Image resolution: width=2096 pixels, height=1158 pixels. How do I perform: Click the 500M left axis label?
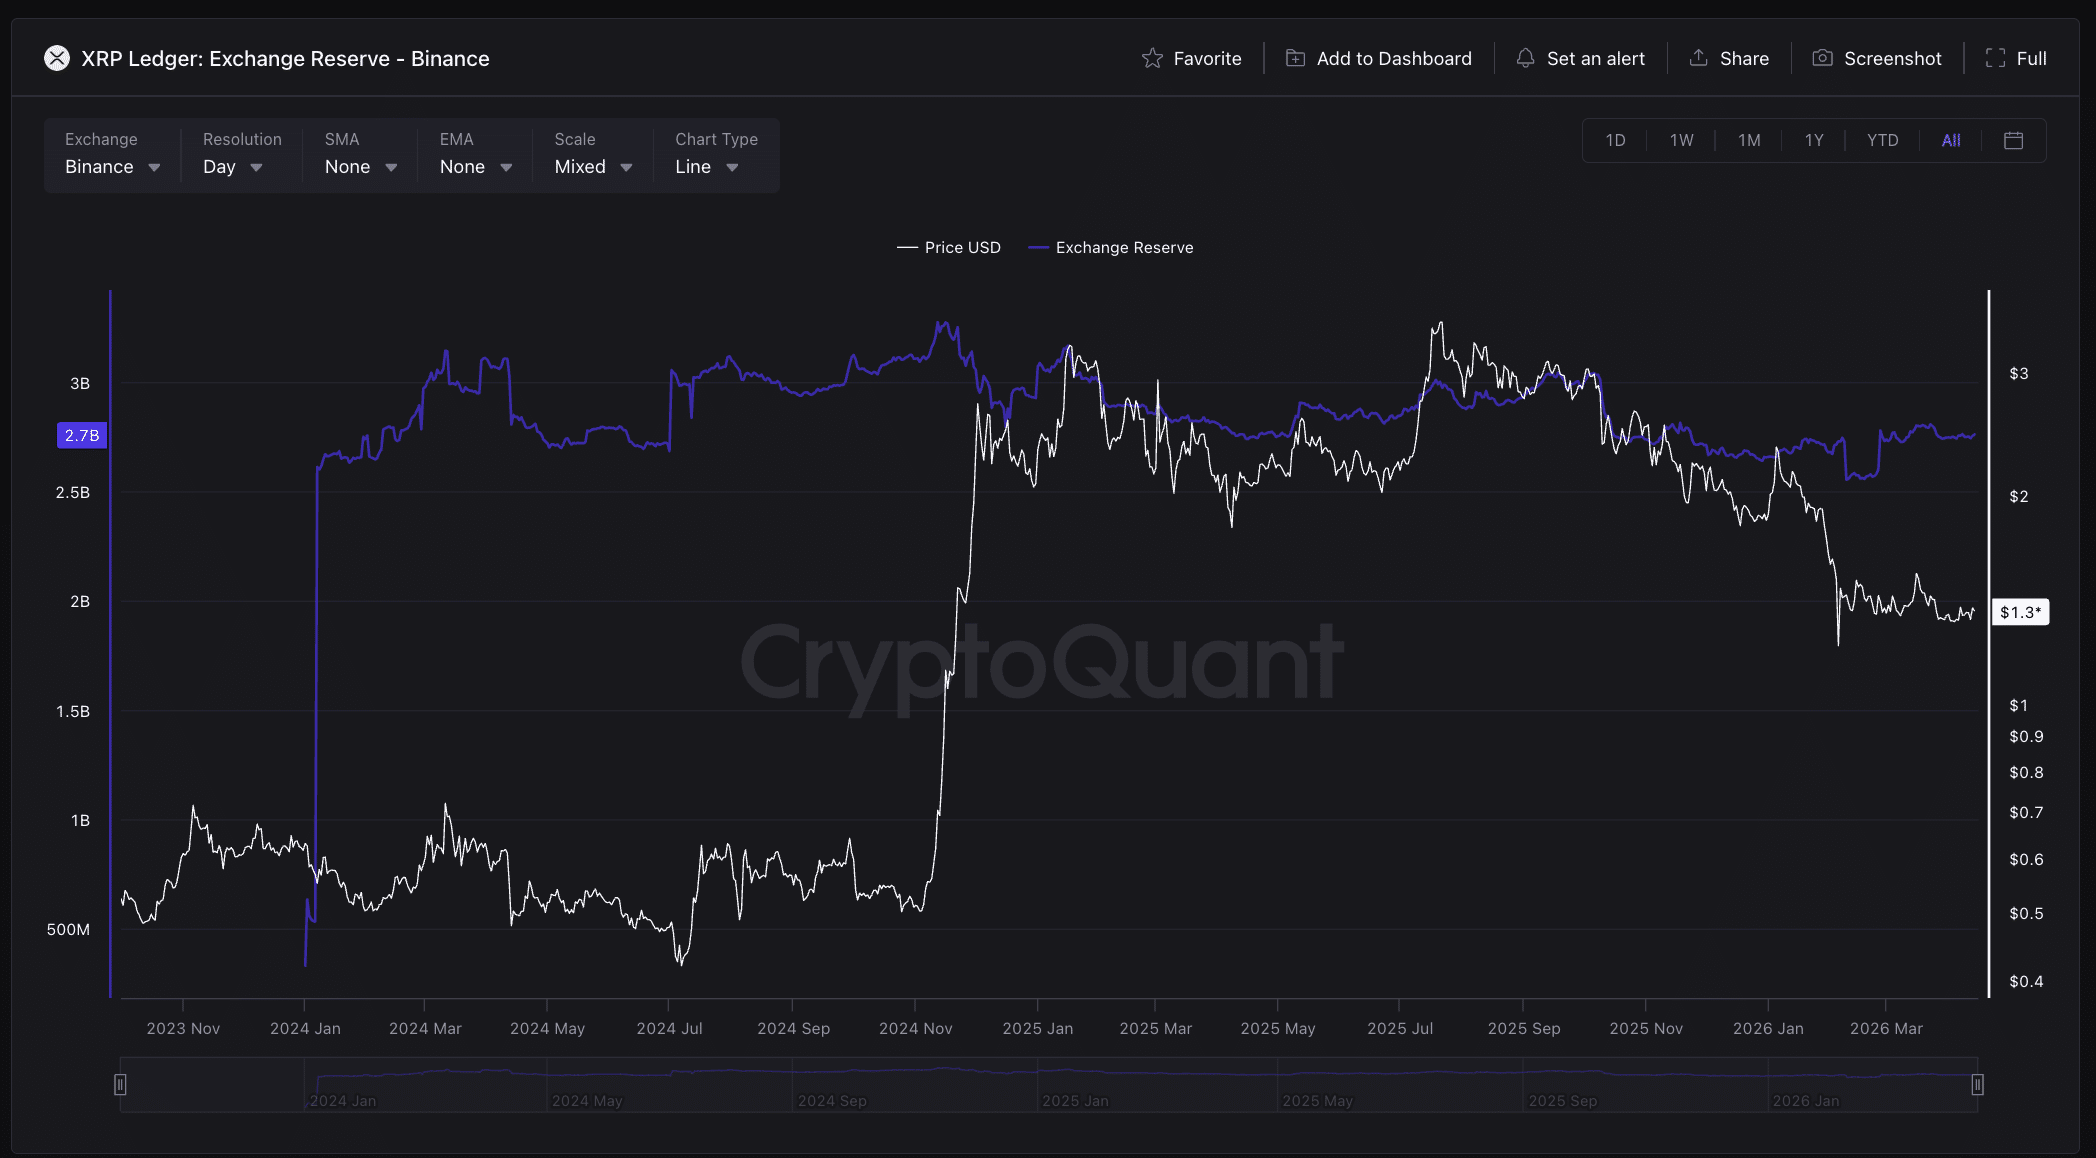click(68, 929)
